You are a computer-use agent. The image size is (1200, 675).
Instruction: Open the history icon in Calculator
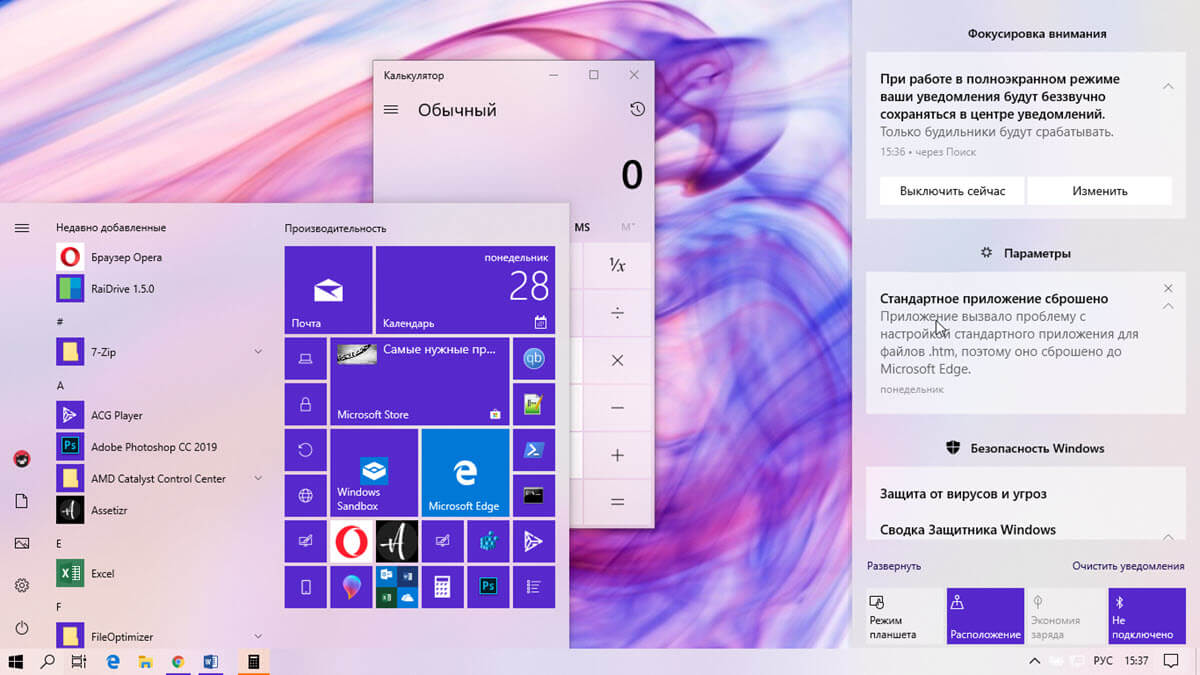coord(637,110)
